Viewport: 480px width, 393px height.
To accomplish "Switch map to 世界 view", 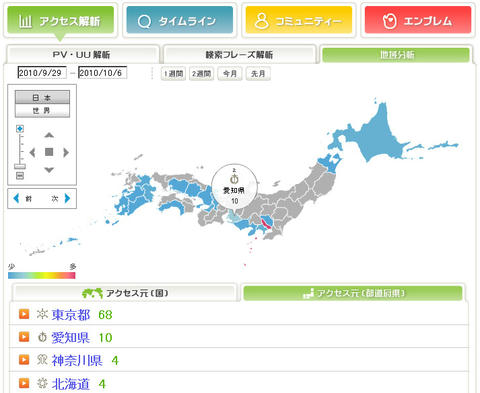I will tap(42, 111).
